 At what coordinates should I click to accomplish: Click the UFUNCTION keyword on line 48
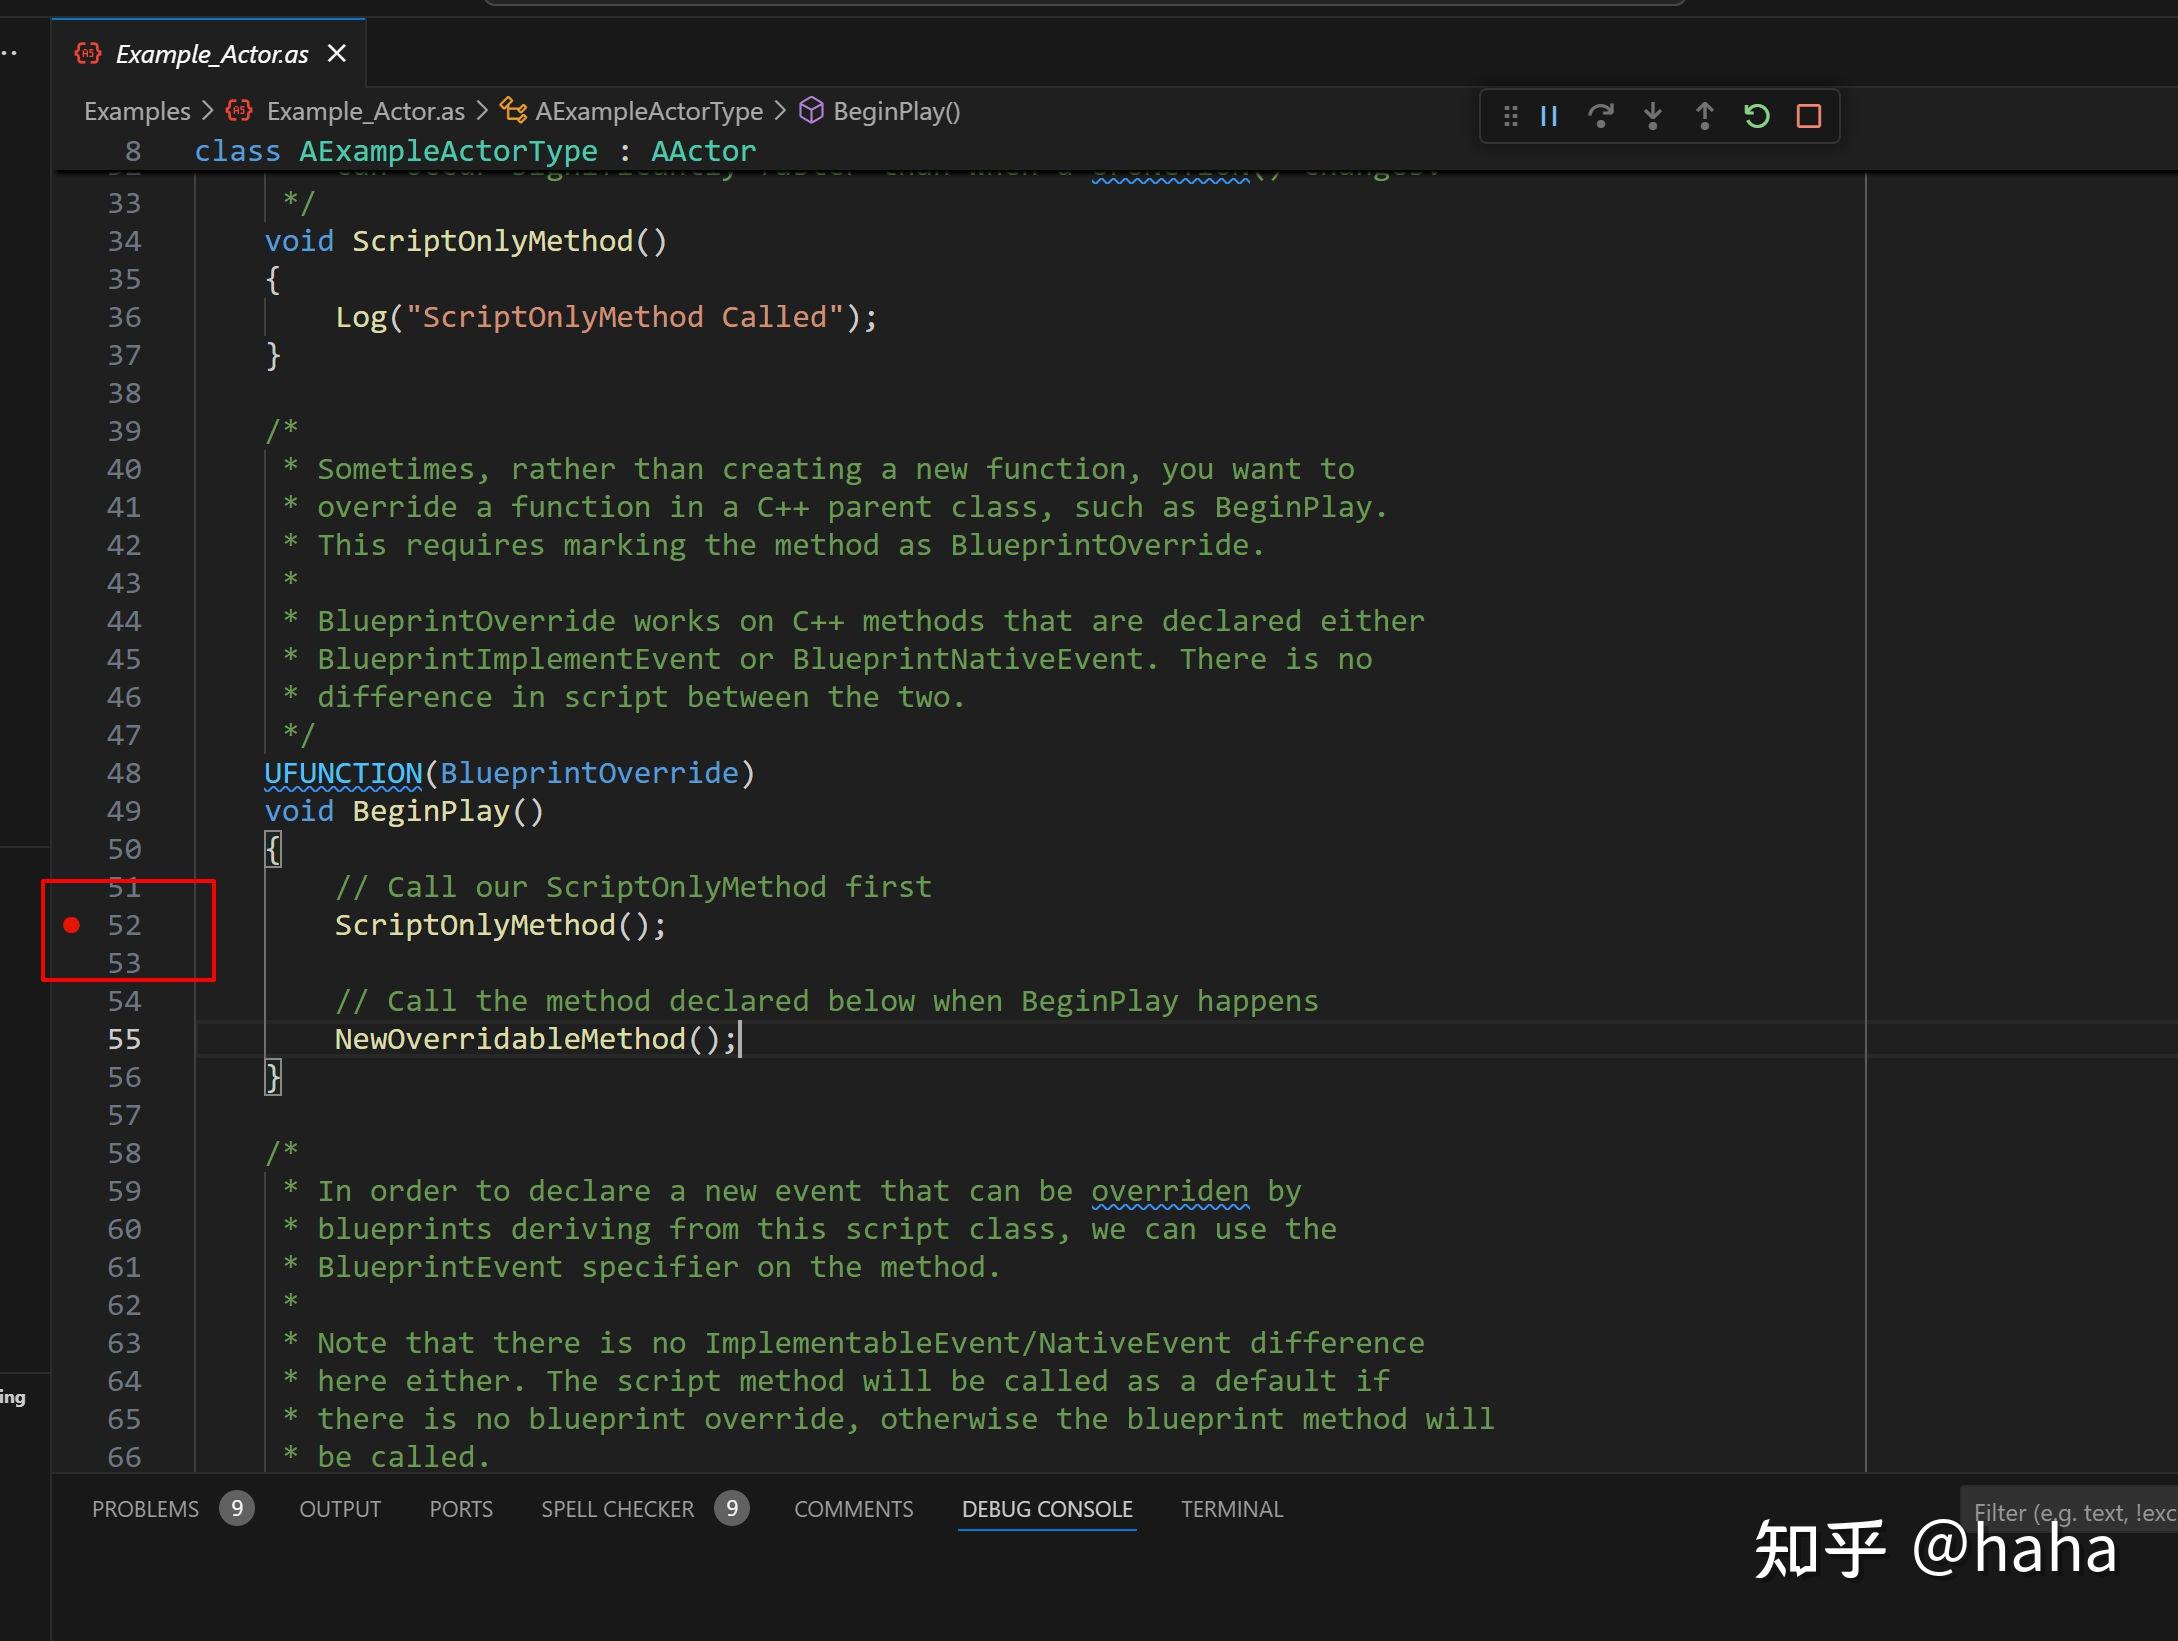[x=343, y=773]
